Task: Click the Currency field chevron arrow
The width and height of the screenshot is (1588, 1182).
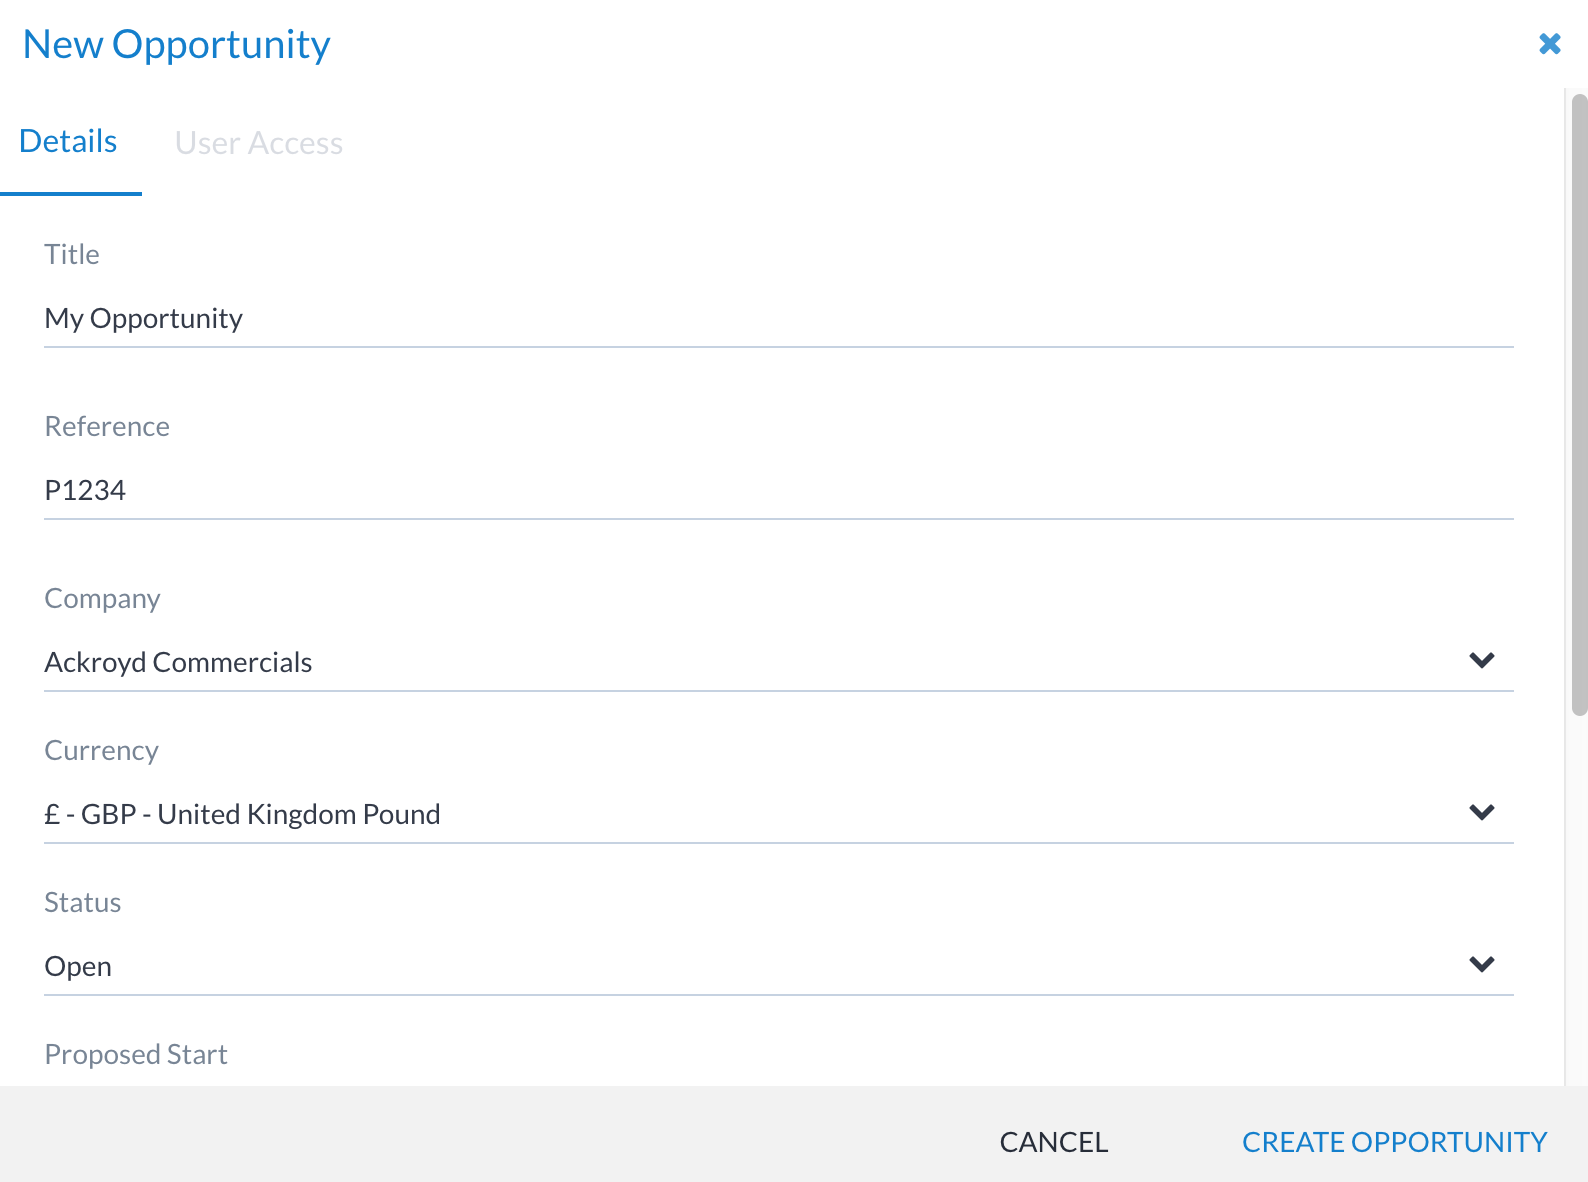Action: coord(1481,812)
